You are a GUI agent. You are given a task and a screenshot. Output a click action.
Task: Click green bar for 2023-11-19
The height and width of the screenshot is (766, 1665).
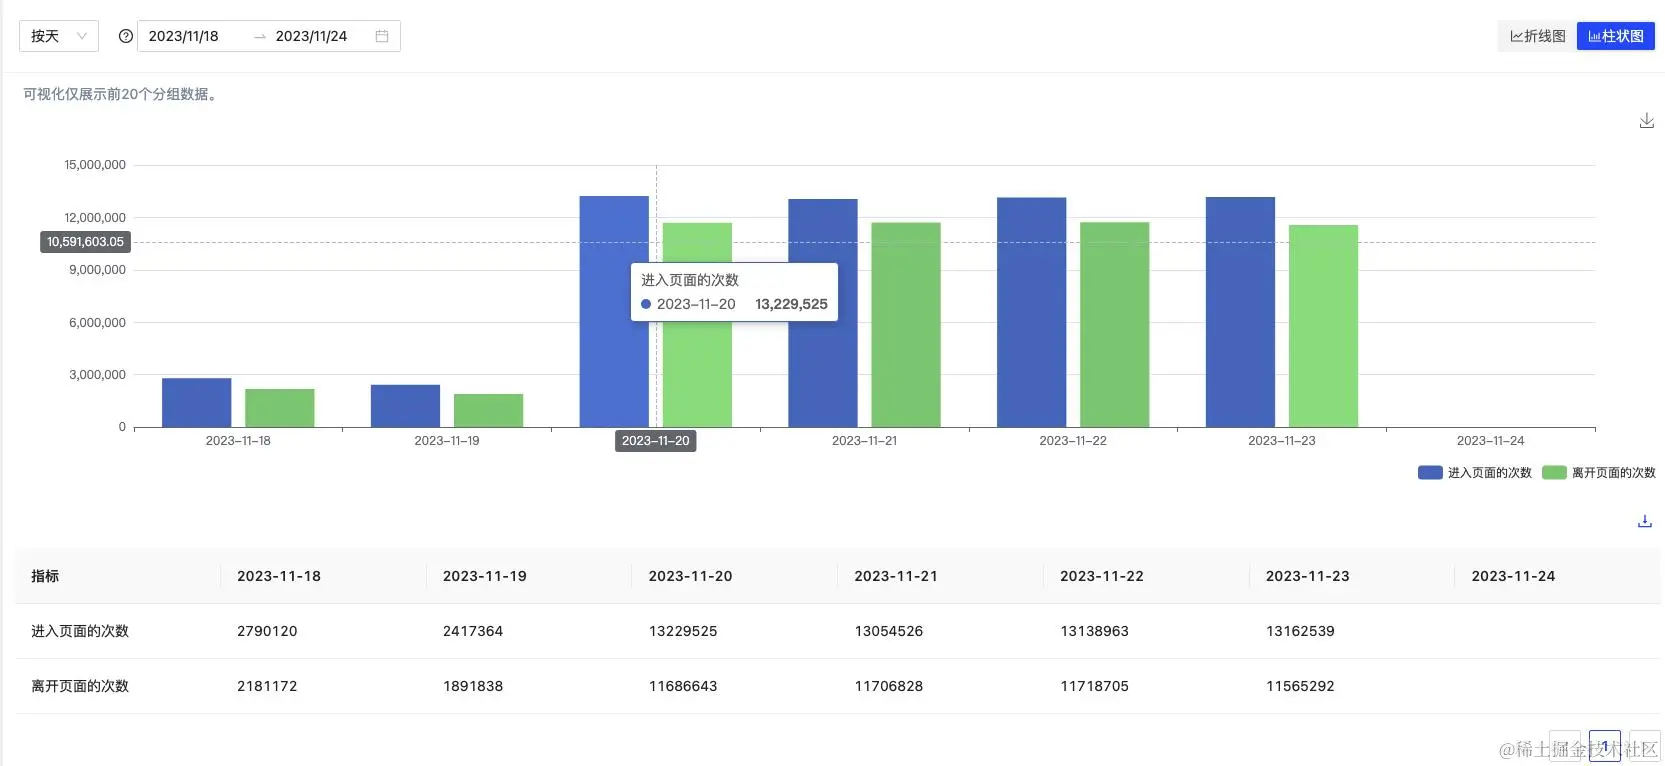pos(488,411)
